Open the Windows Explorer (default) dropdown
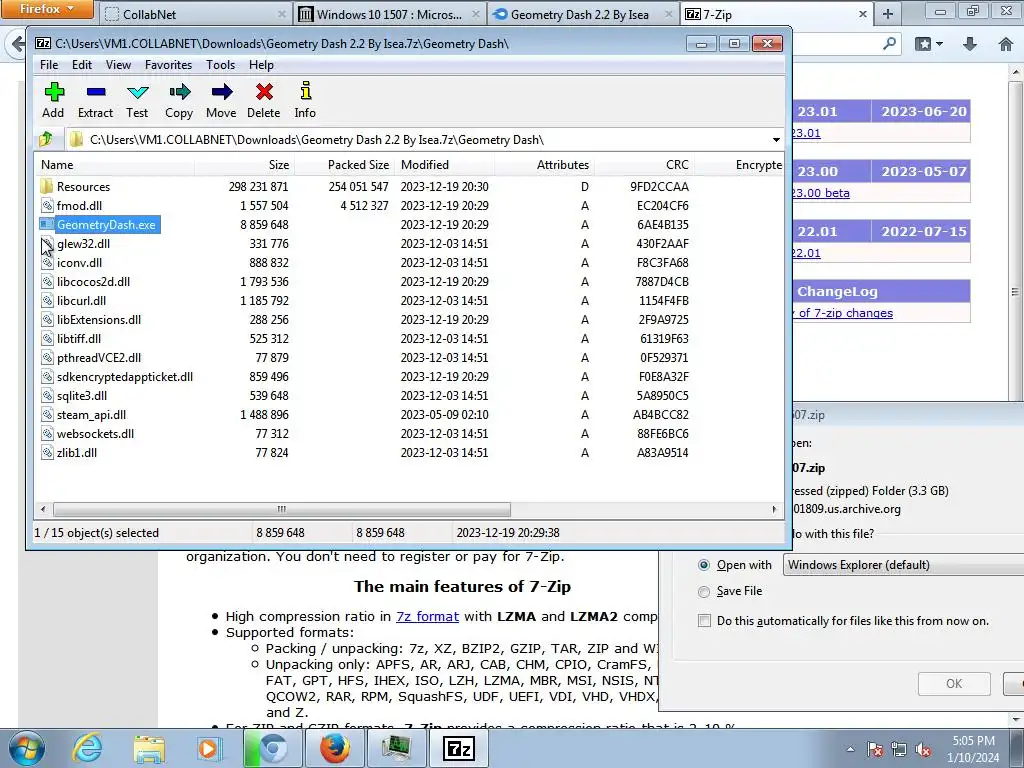 click(x=903, y=565)
